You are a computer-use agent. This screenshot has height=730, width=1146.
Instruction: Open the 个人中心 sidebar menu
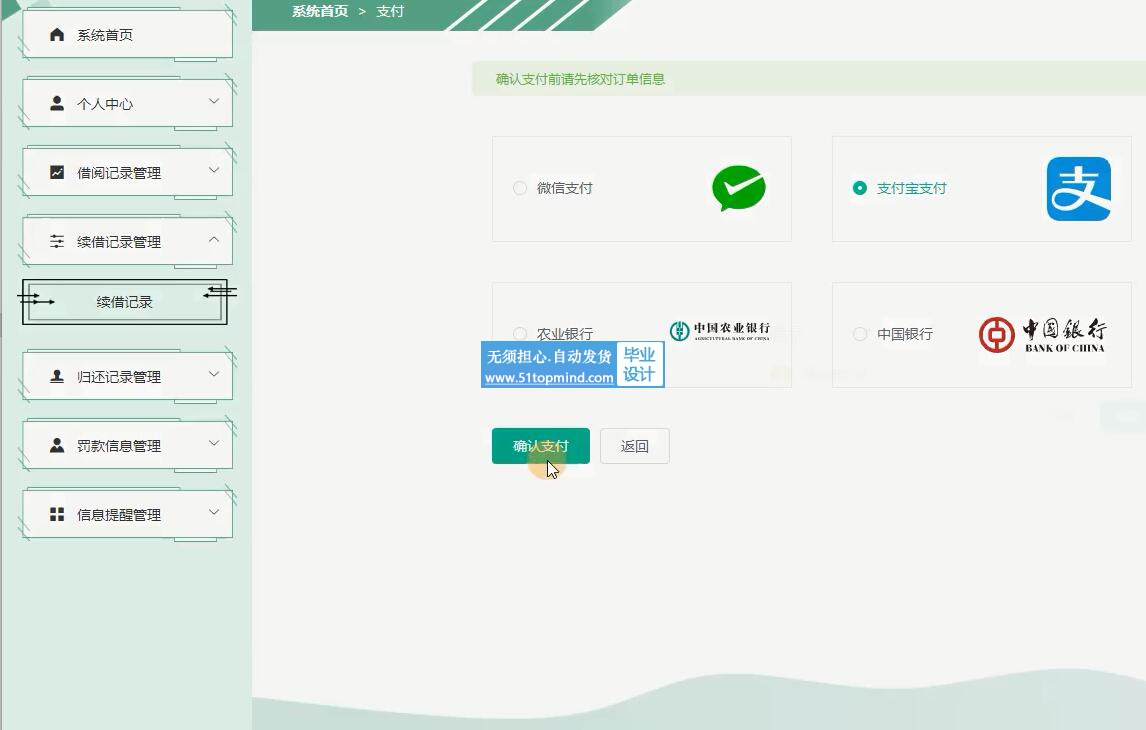point(128,103)
